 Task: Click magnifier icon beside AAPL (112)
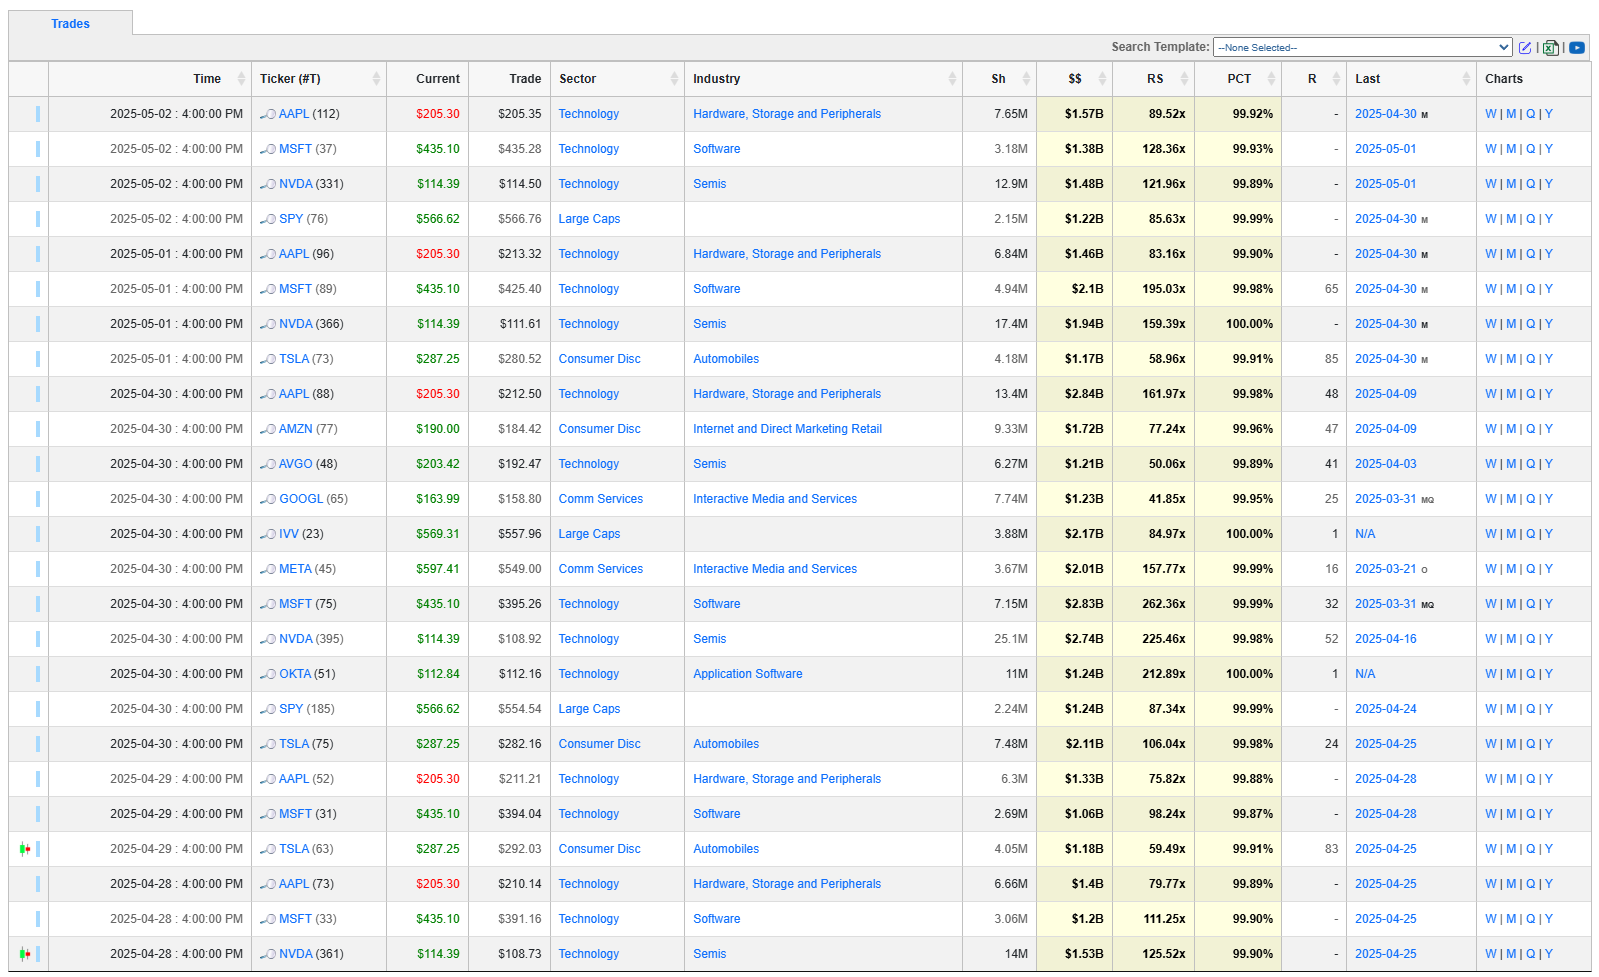268,114
